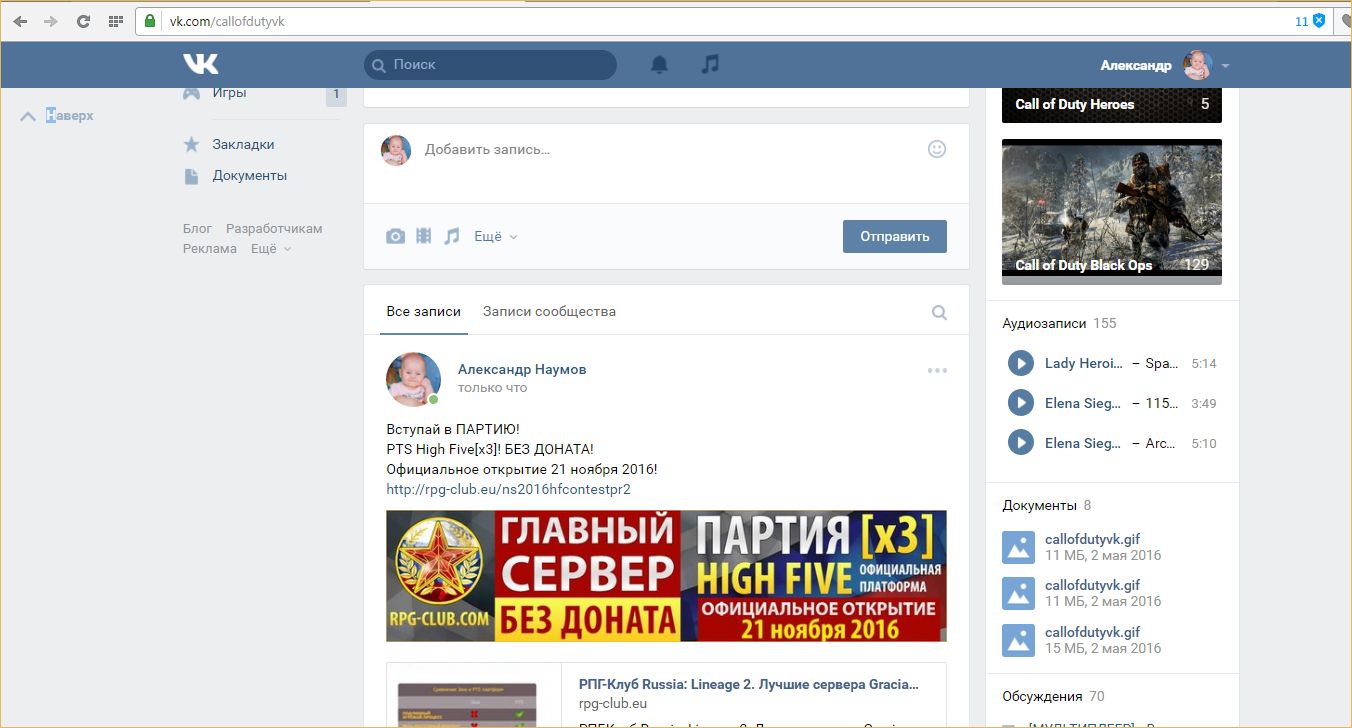Click the Реклама footer link
The height and width of the screenshot is (728, 1352).
tap(210, 249)
